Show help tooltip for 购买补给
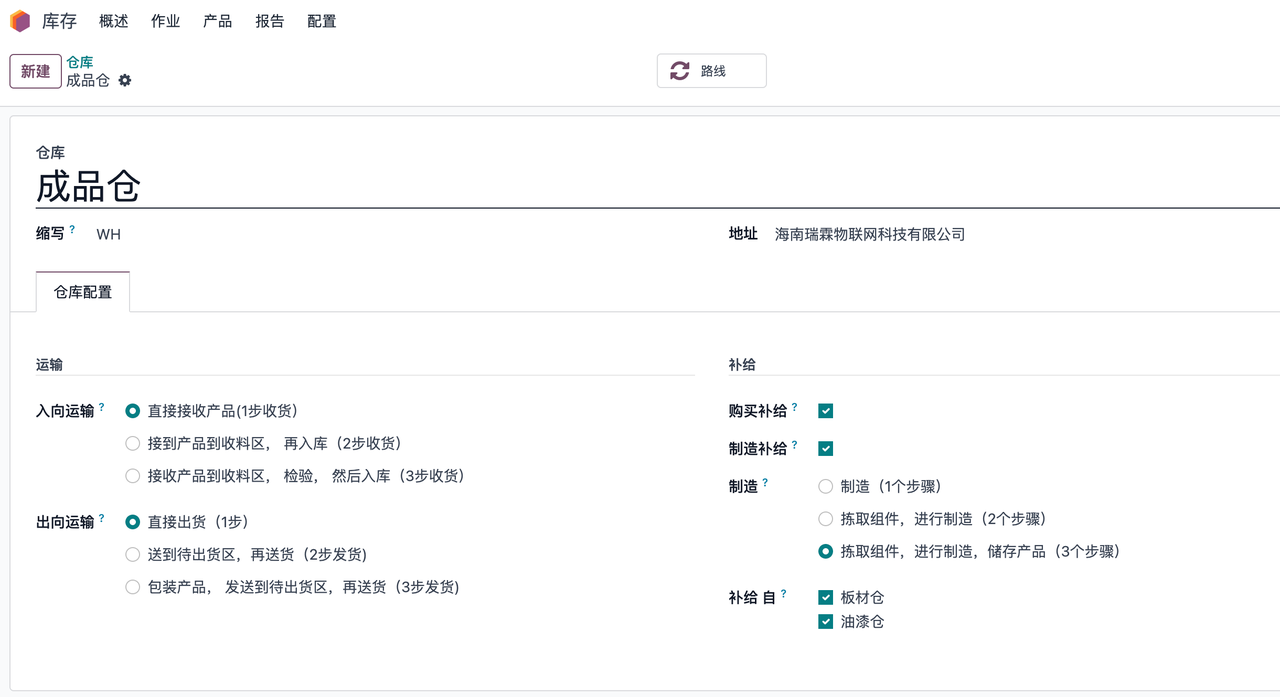Image resolution: width=1280 pixels, height=697 pixels. pos(794,407)
